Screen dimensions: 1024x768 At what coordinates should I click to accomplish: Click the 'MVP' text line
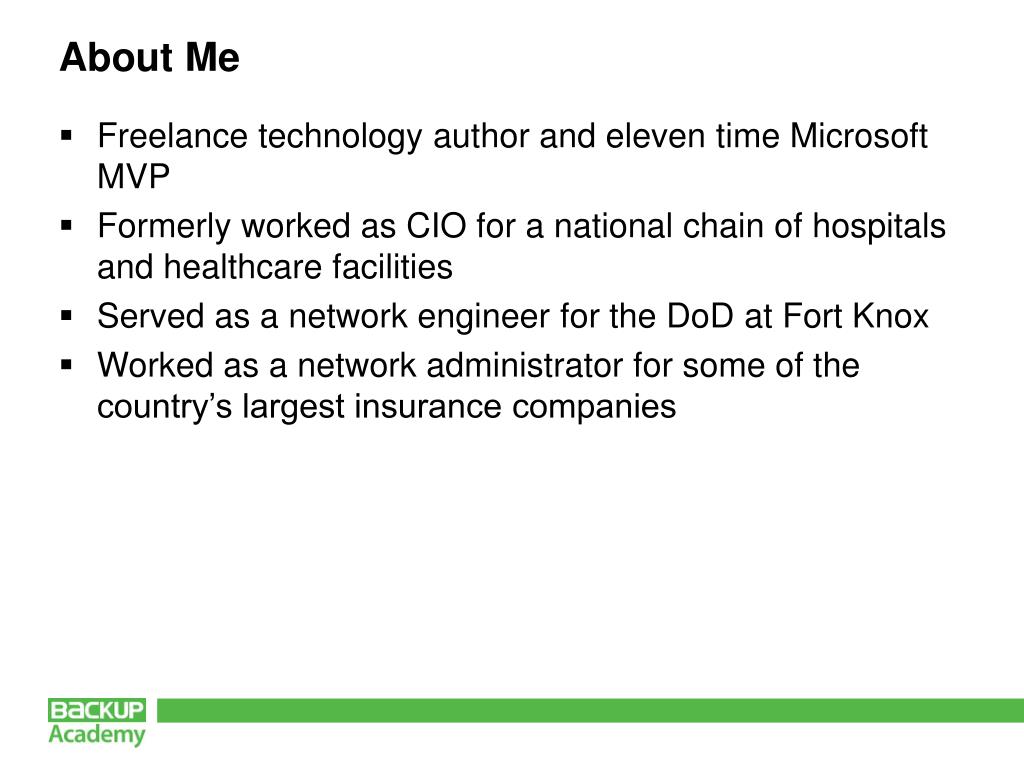pos(133,176)
